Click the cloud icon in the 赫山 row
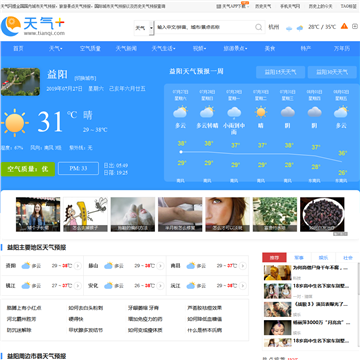 tap(108, 266)
